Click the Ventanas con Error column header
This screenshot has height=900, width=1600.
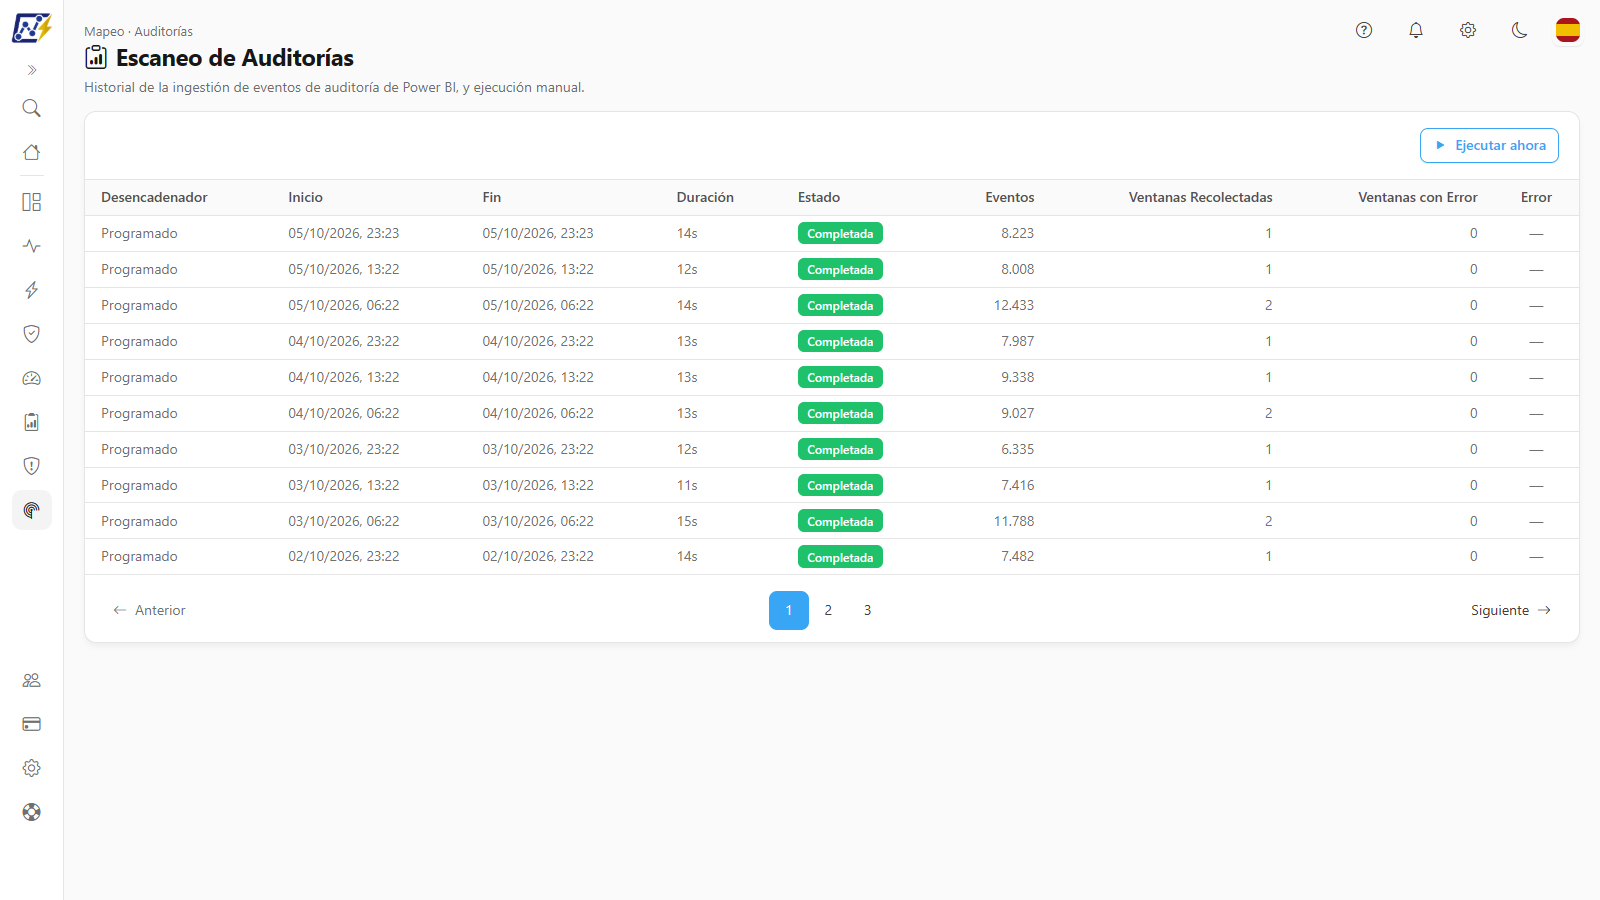(1417, 197)
